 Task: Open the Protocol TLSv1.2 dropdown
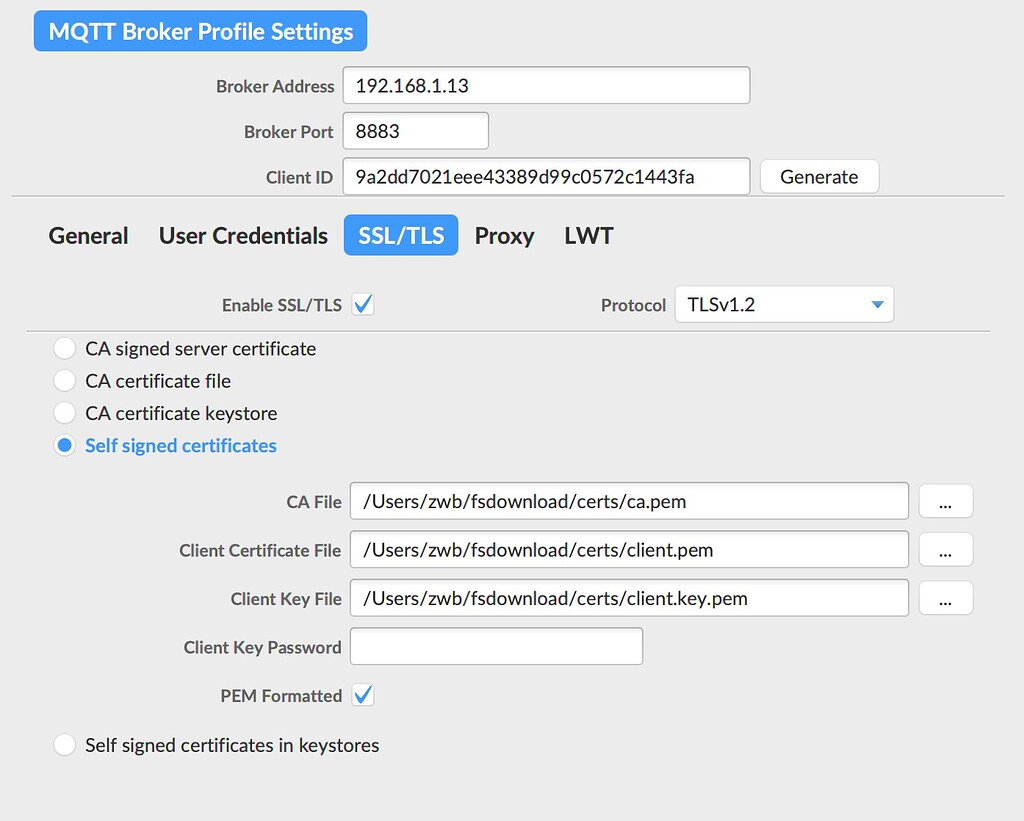pyautogui.click(x=784, y=305)
